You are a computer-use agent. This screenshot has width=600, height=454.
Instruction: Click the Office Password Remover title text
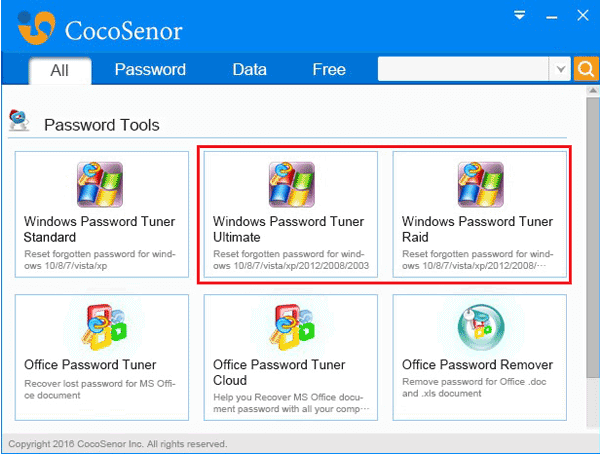[477, 364]
